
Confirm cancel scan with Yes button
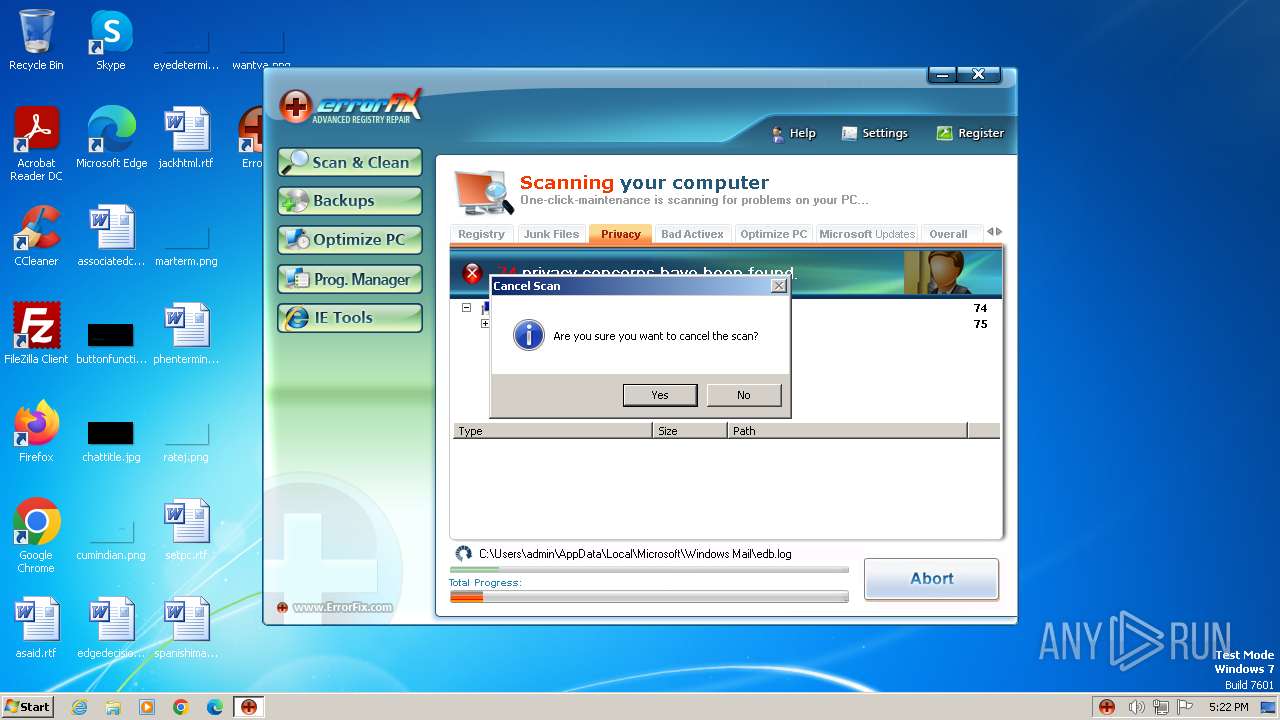tap(660, 395)
